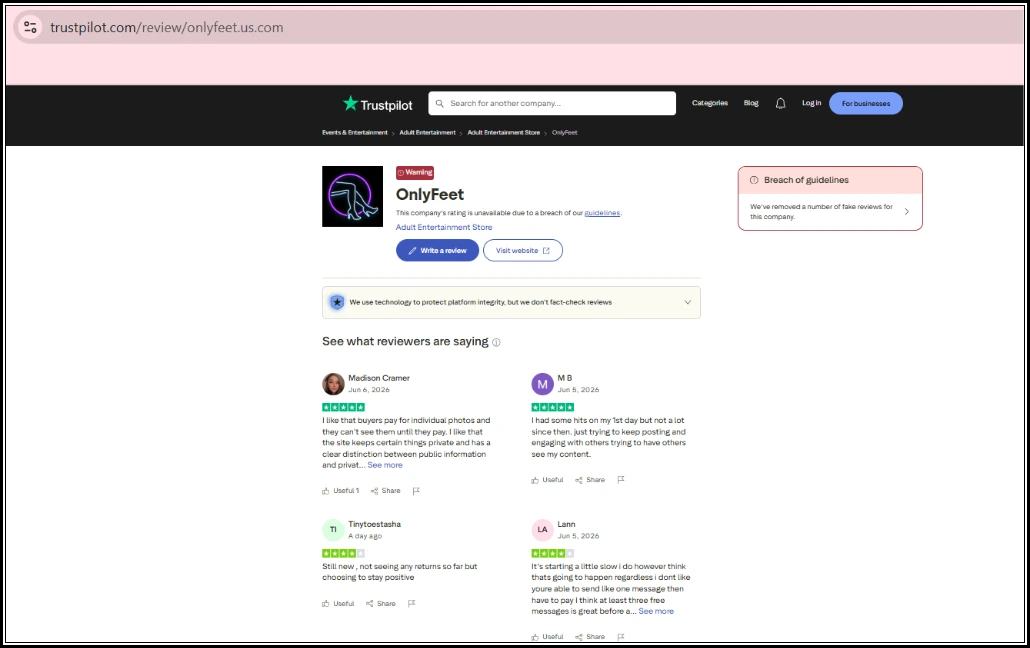This screenshot has height=648, width=1030.
Task: Click the red Warning badge
Action: (415, 173)
